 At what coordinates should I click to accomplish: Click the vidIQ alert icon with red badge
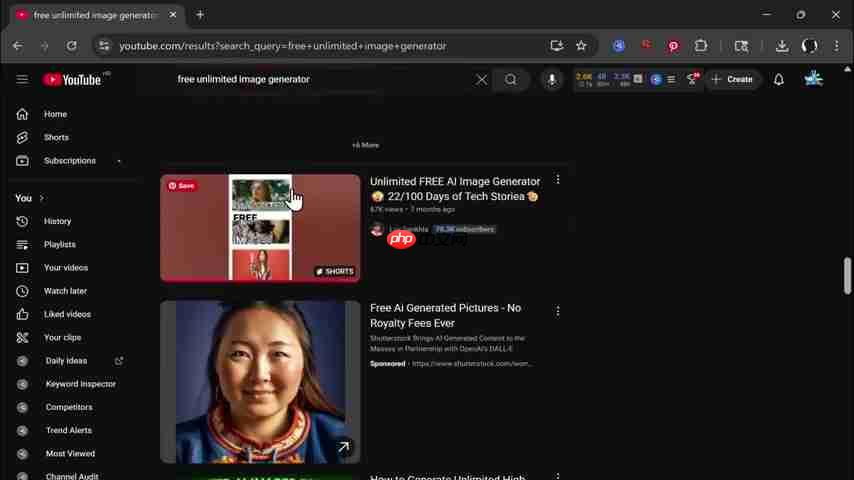tap(693, 80)
